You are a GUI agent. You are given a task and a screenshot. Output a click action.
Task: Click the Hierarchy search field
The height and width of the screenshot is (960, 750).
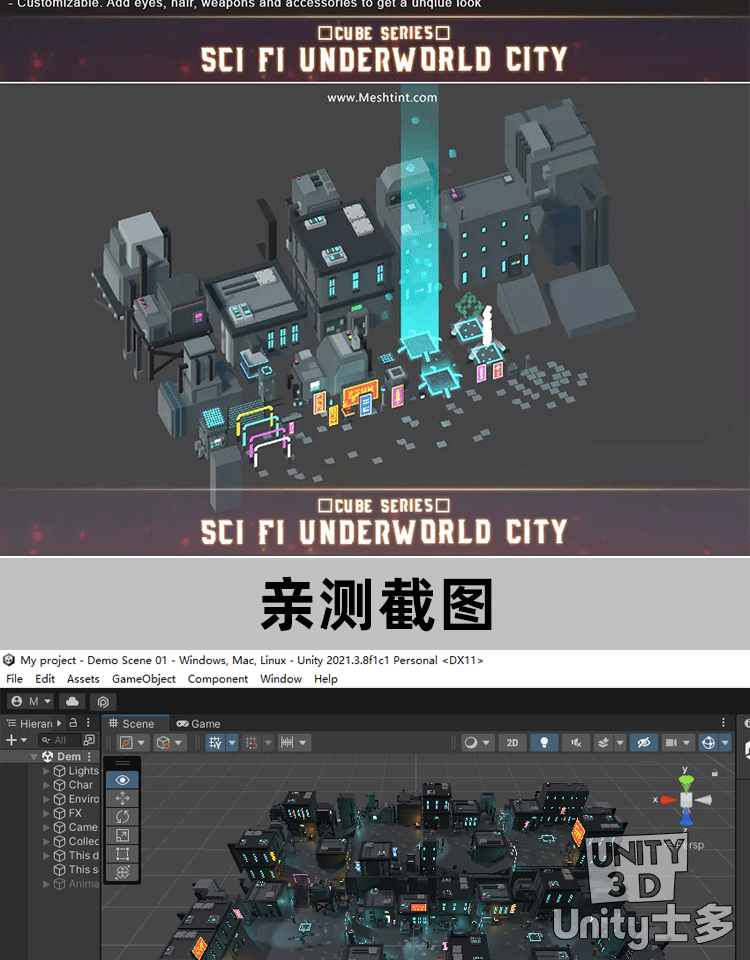(60, 740)
